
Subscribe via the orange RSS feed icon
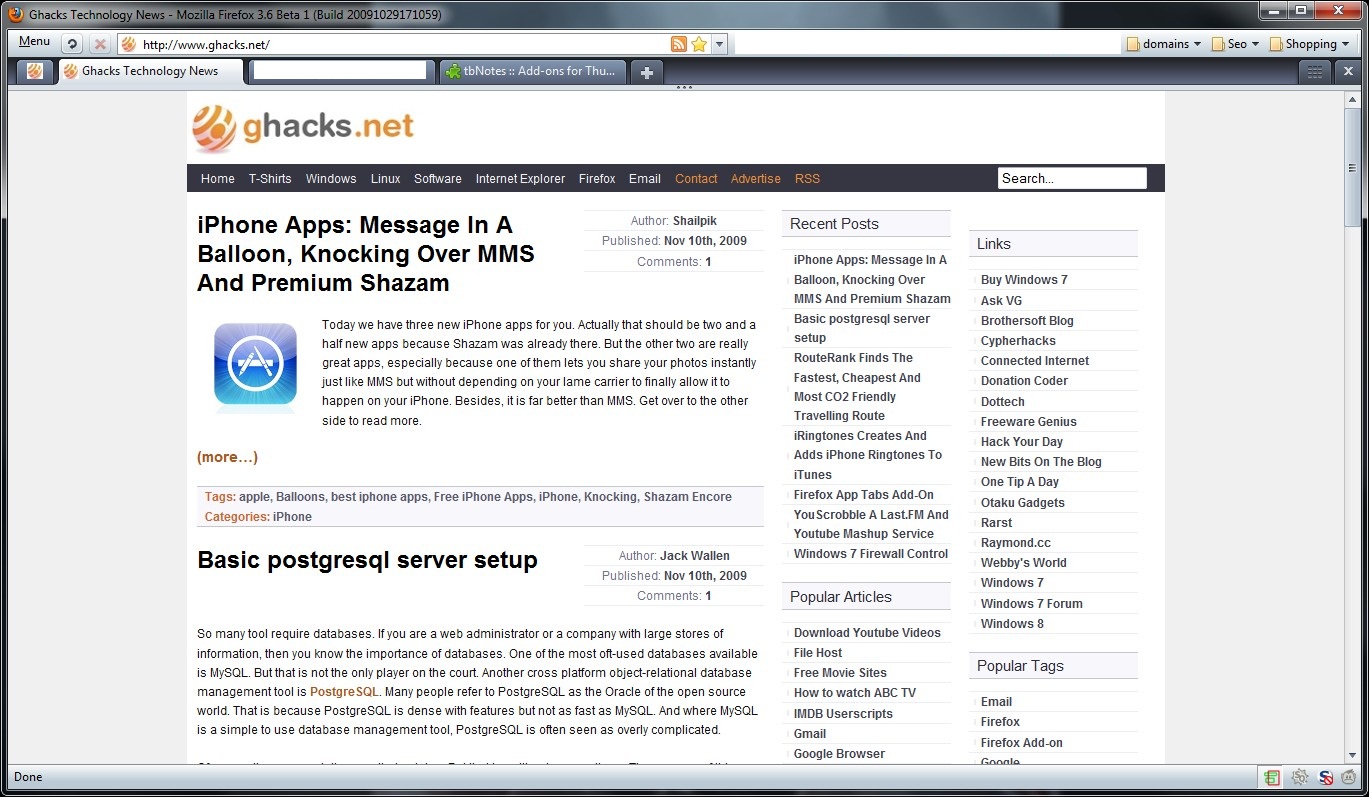(x=679, y=44)
